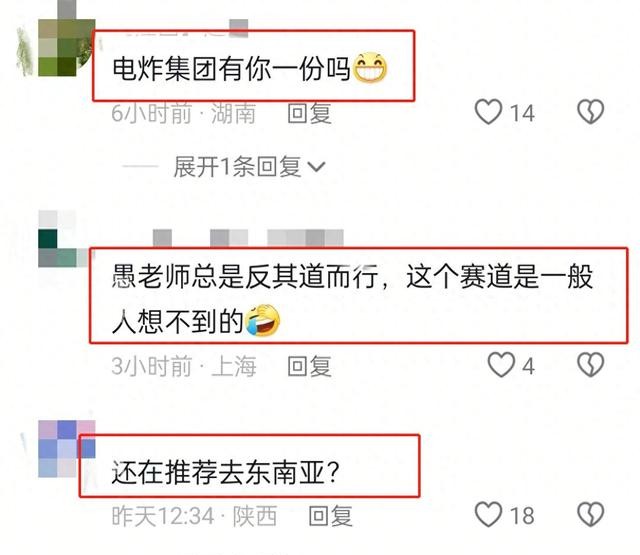The image size is (640, 555).
Task: Select comment text 电炸集团有你一份吗
Action: 231,69
